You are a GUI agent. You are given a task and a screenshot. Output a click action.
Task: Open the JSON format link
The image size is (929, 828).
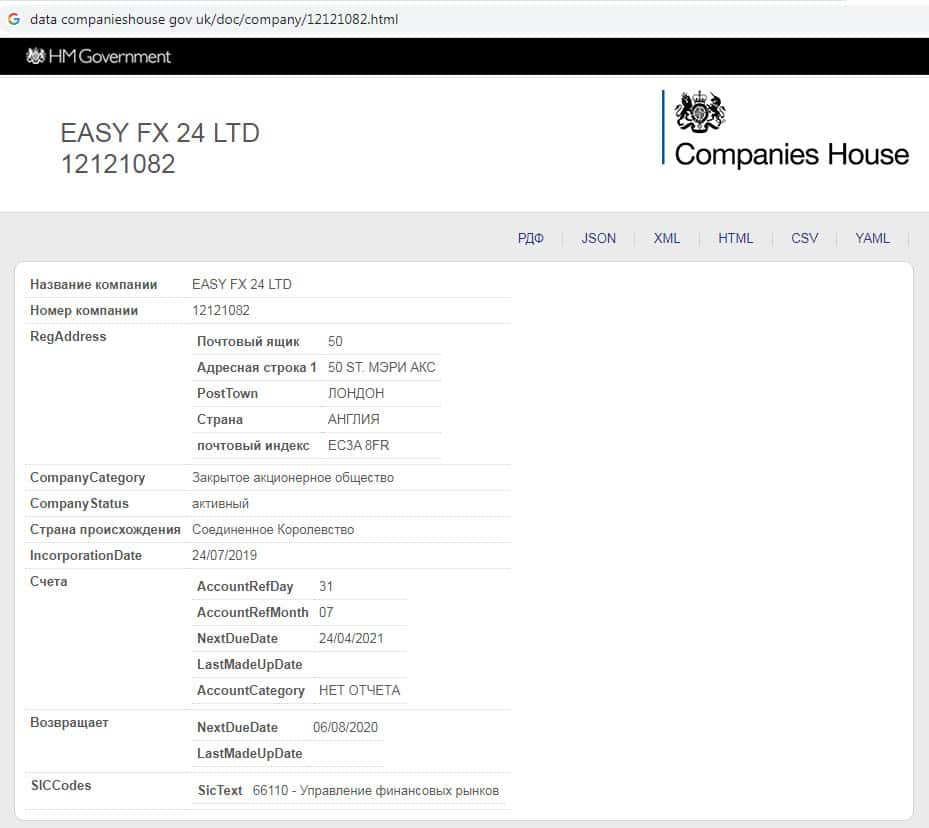(x=598, y=238)
